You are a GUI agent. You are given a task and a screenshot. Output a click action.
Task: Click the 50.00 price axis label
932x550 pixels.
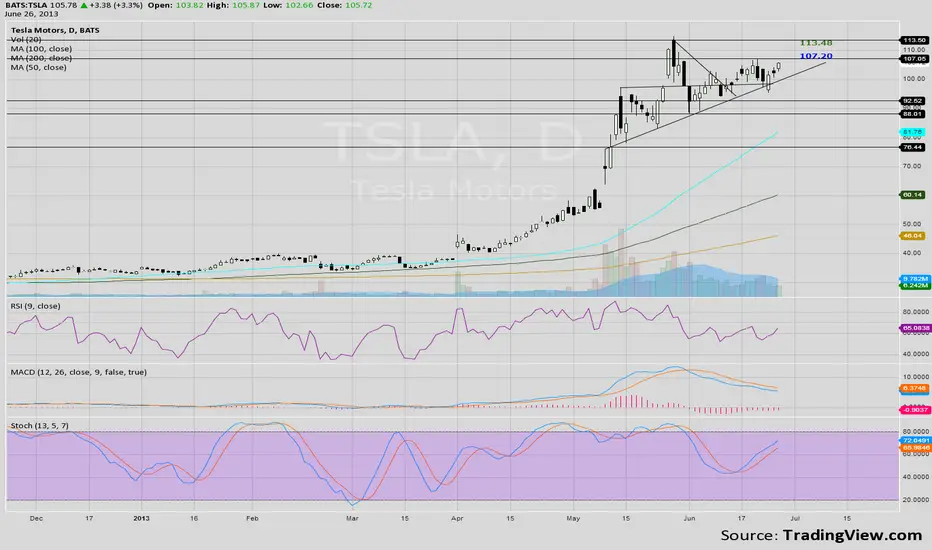[912, 224]
